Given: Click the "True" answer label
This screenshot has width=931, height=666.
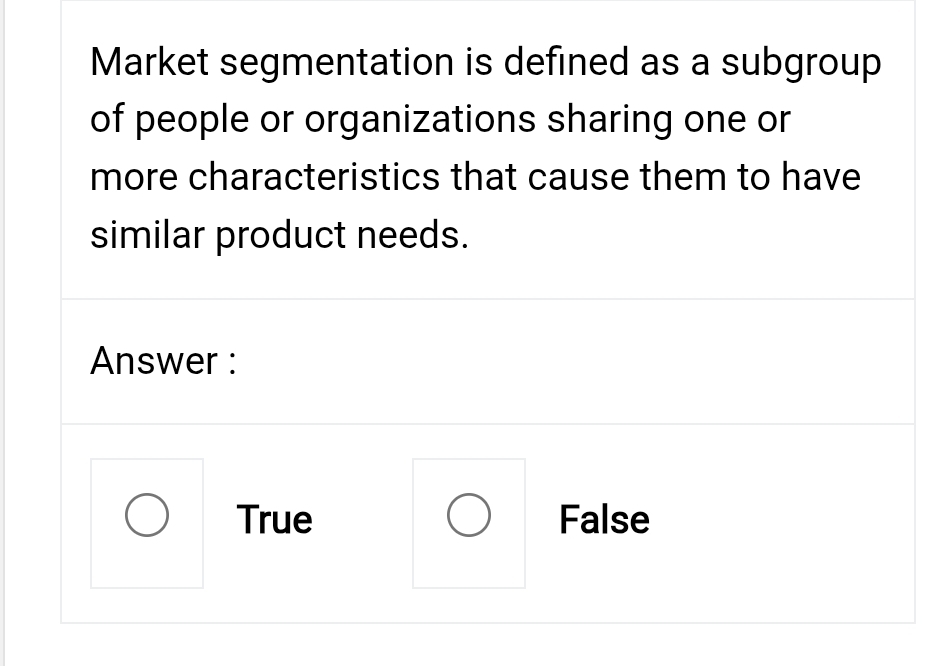Looking at the screenshot, I should (x=274, y=520).
